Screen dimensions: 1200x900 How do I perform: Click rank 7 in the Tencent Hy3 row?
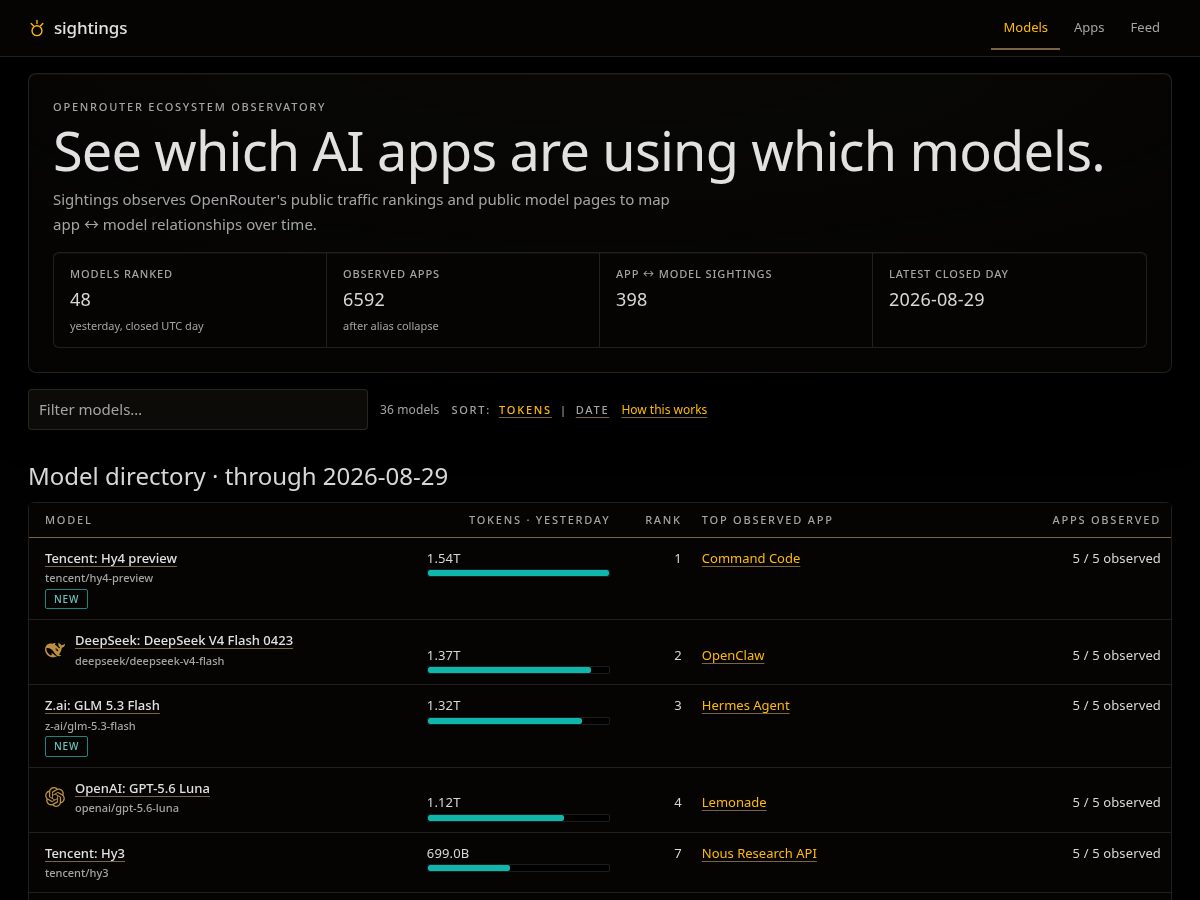pyautogui.click(x=677, y=853)
